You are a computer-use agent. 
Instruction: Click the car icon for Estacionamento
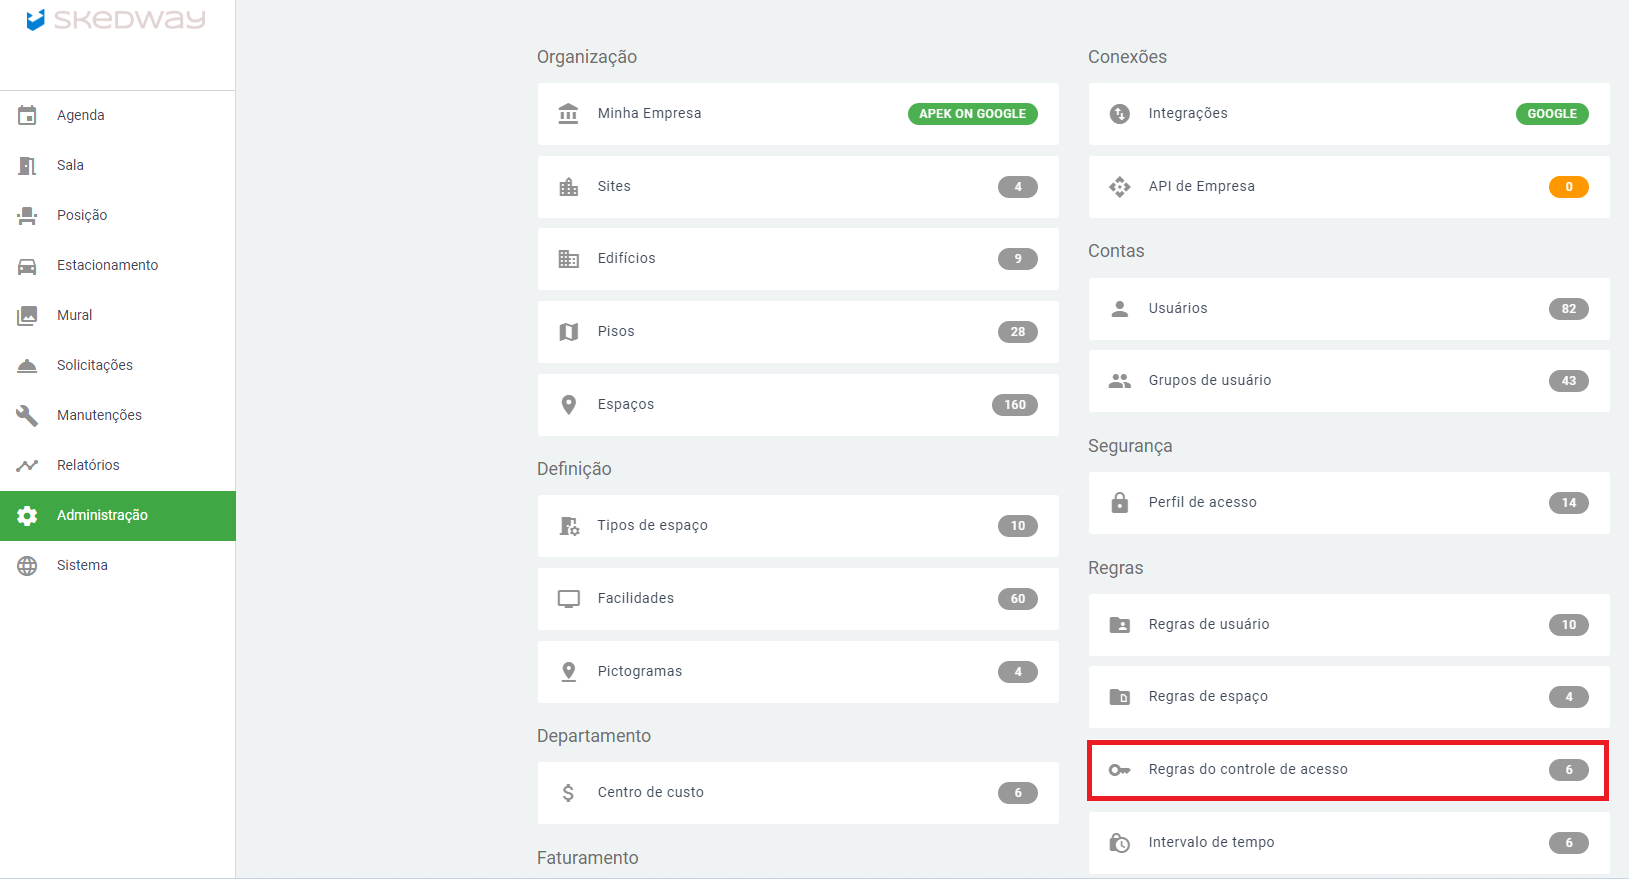tap(27, 266)
